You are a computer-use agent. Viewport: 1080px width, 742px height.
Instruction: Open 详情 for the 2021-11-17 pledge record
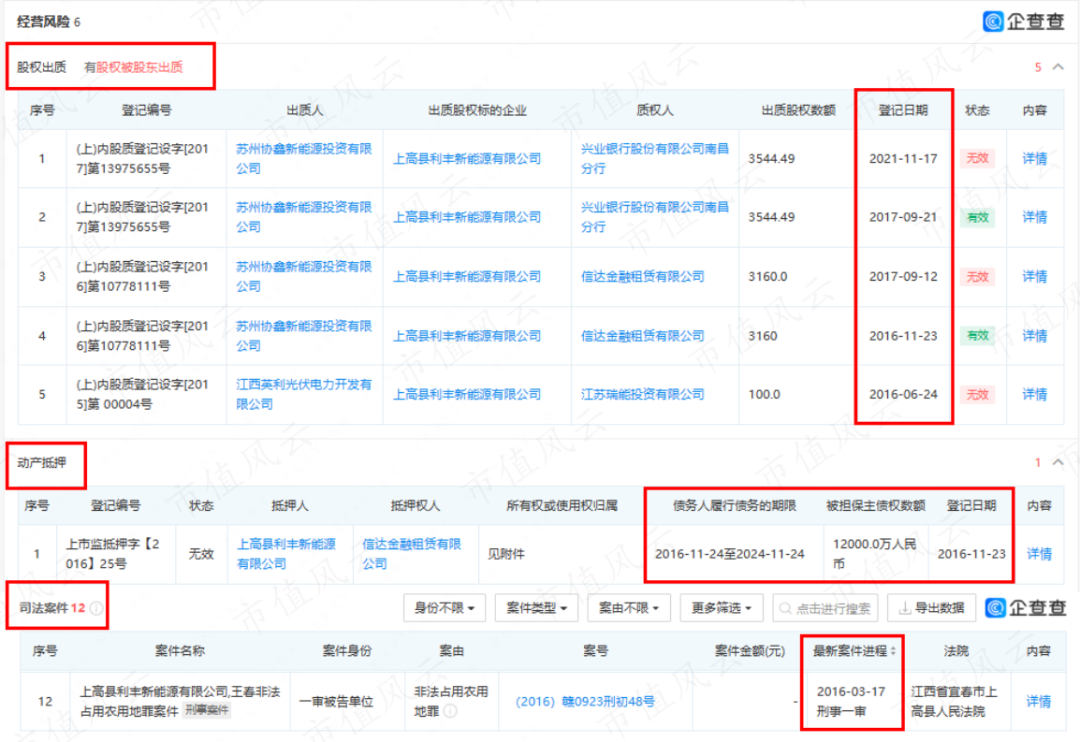1034,158
